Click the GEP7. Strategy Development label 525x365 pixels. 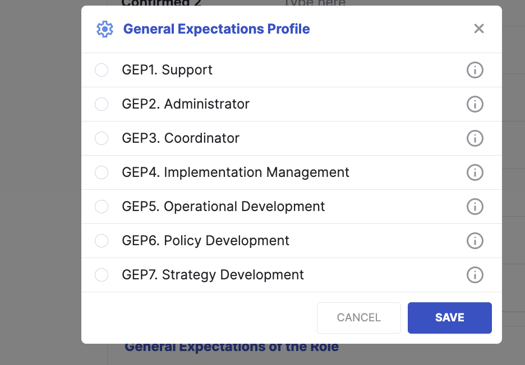pyautogui.click(x=213, y=275)
